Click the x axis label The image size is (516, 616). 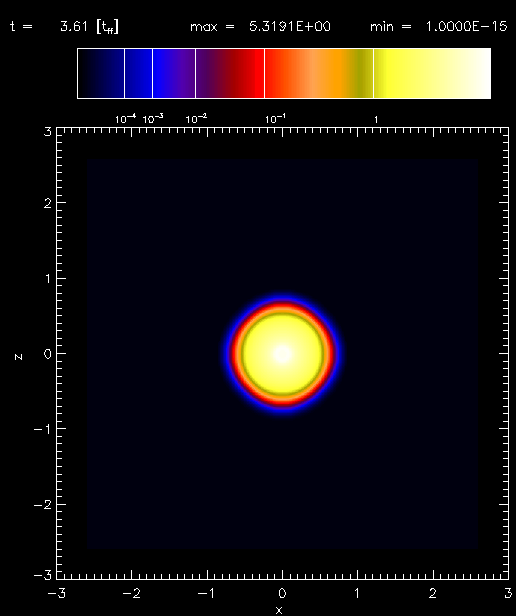pos(279,610)
